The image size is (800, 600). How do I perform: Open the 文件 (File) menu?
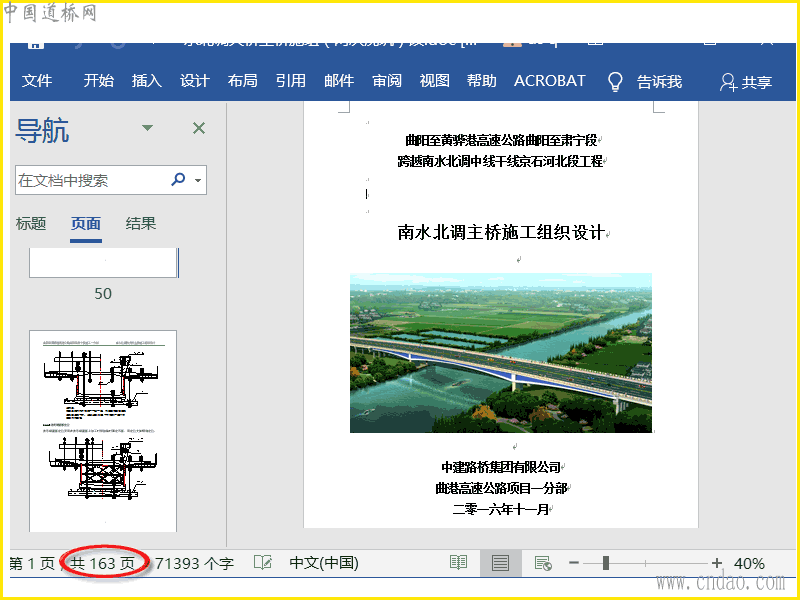[x=37, y=81]
